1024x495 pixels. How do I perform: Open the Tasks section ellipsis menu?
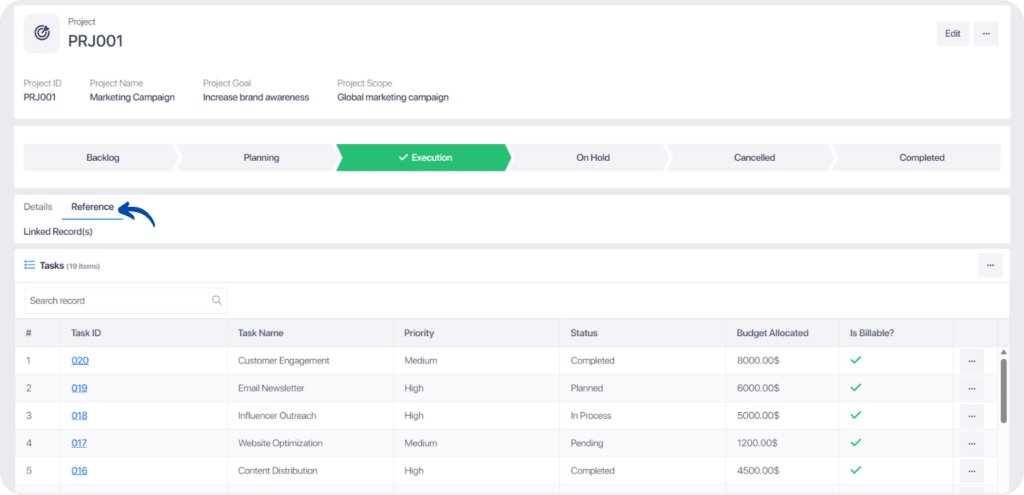tap(990, 265)
